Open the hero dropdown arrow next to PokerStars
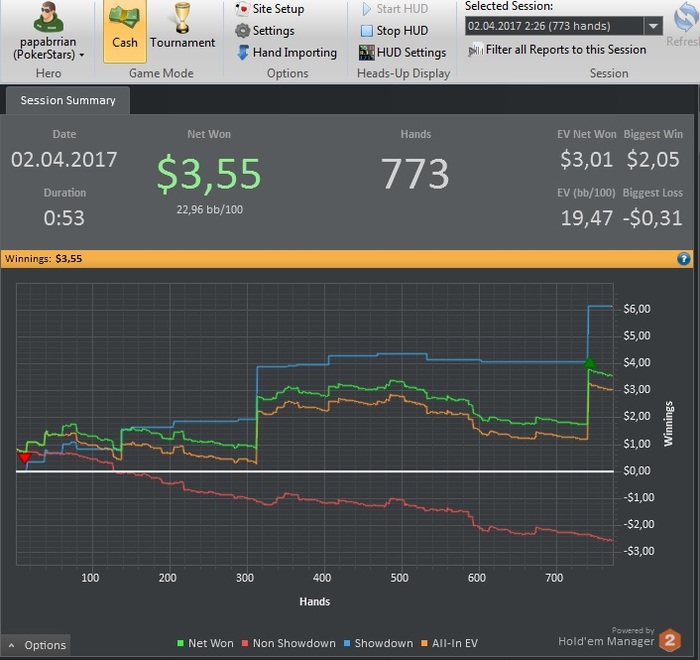Viewport: 700px width, 660px height. coord(82,55)
